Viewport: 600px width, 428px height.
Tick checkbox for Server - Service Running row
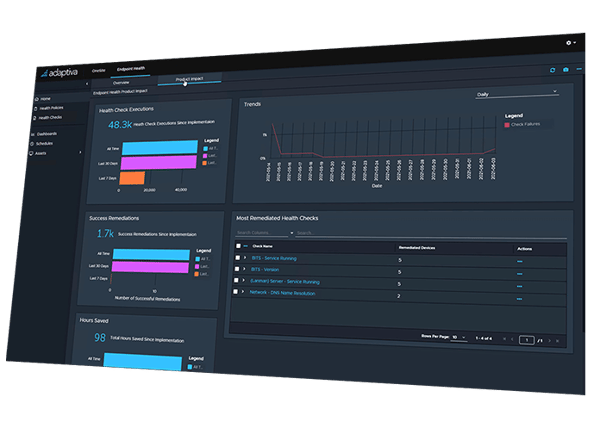(236, 280)
